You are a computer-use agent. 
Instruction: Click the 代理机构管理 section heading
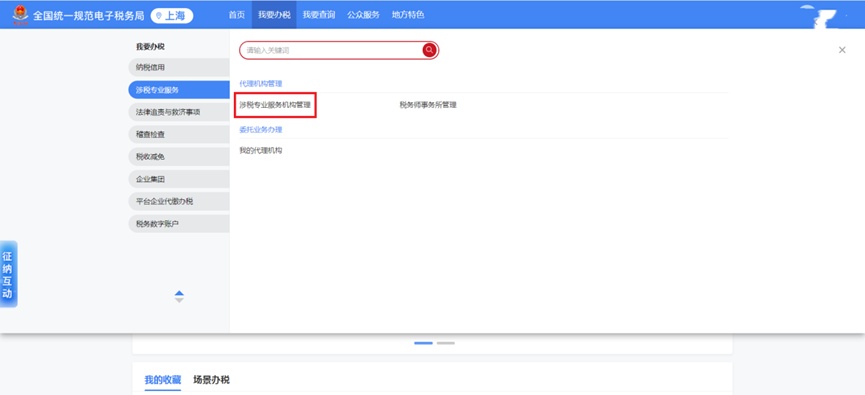point(261,84)
